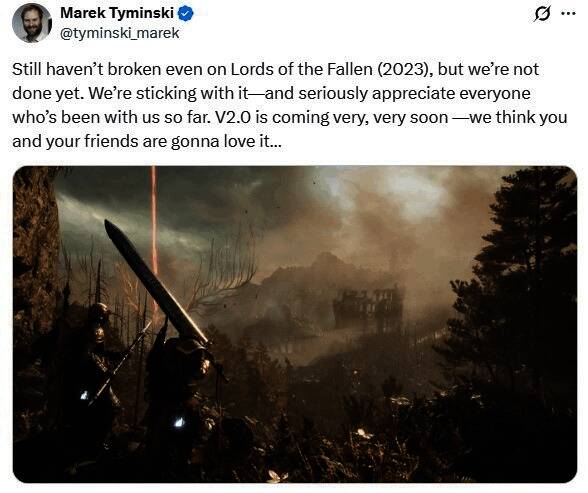Click the glowing blue lantern light
Image resolution: width=588 pixels, height=493 pixels.
179,423
